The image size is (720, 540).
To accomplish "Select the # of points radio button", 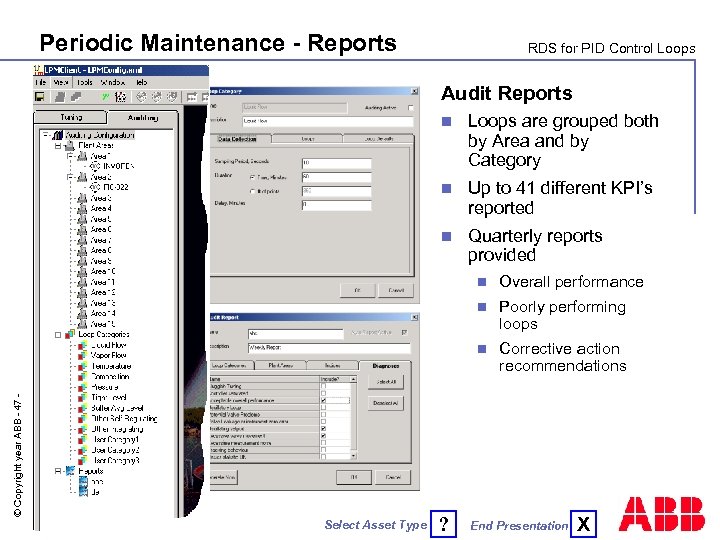I will pyautogui.click(x=253, y=191).
